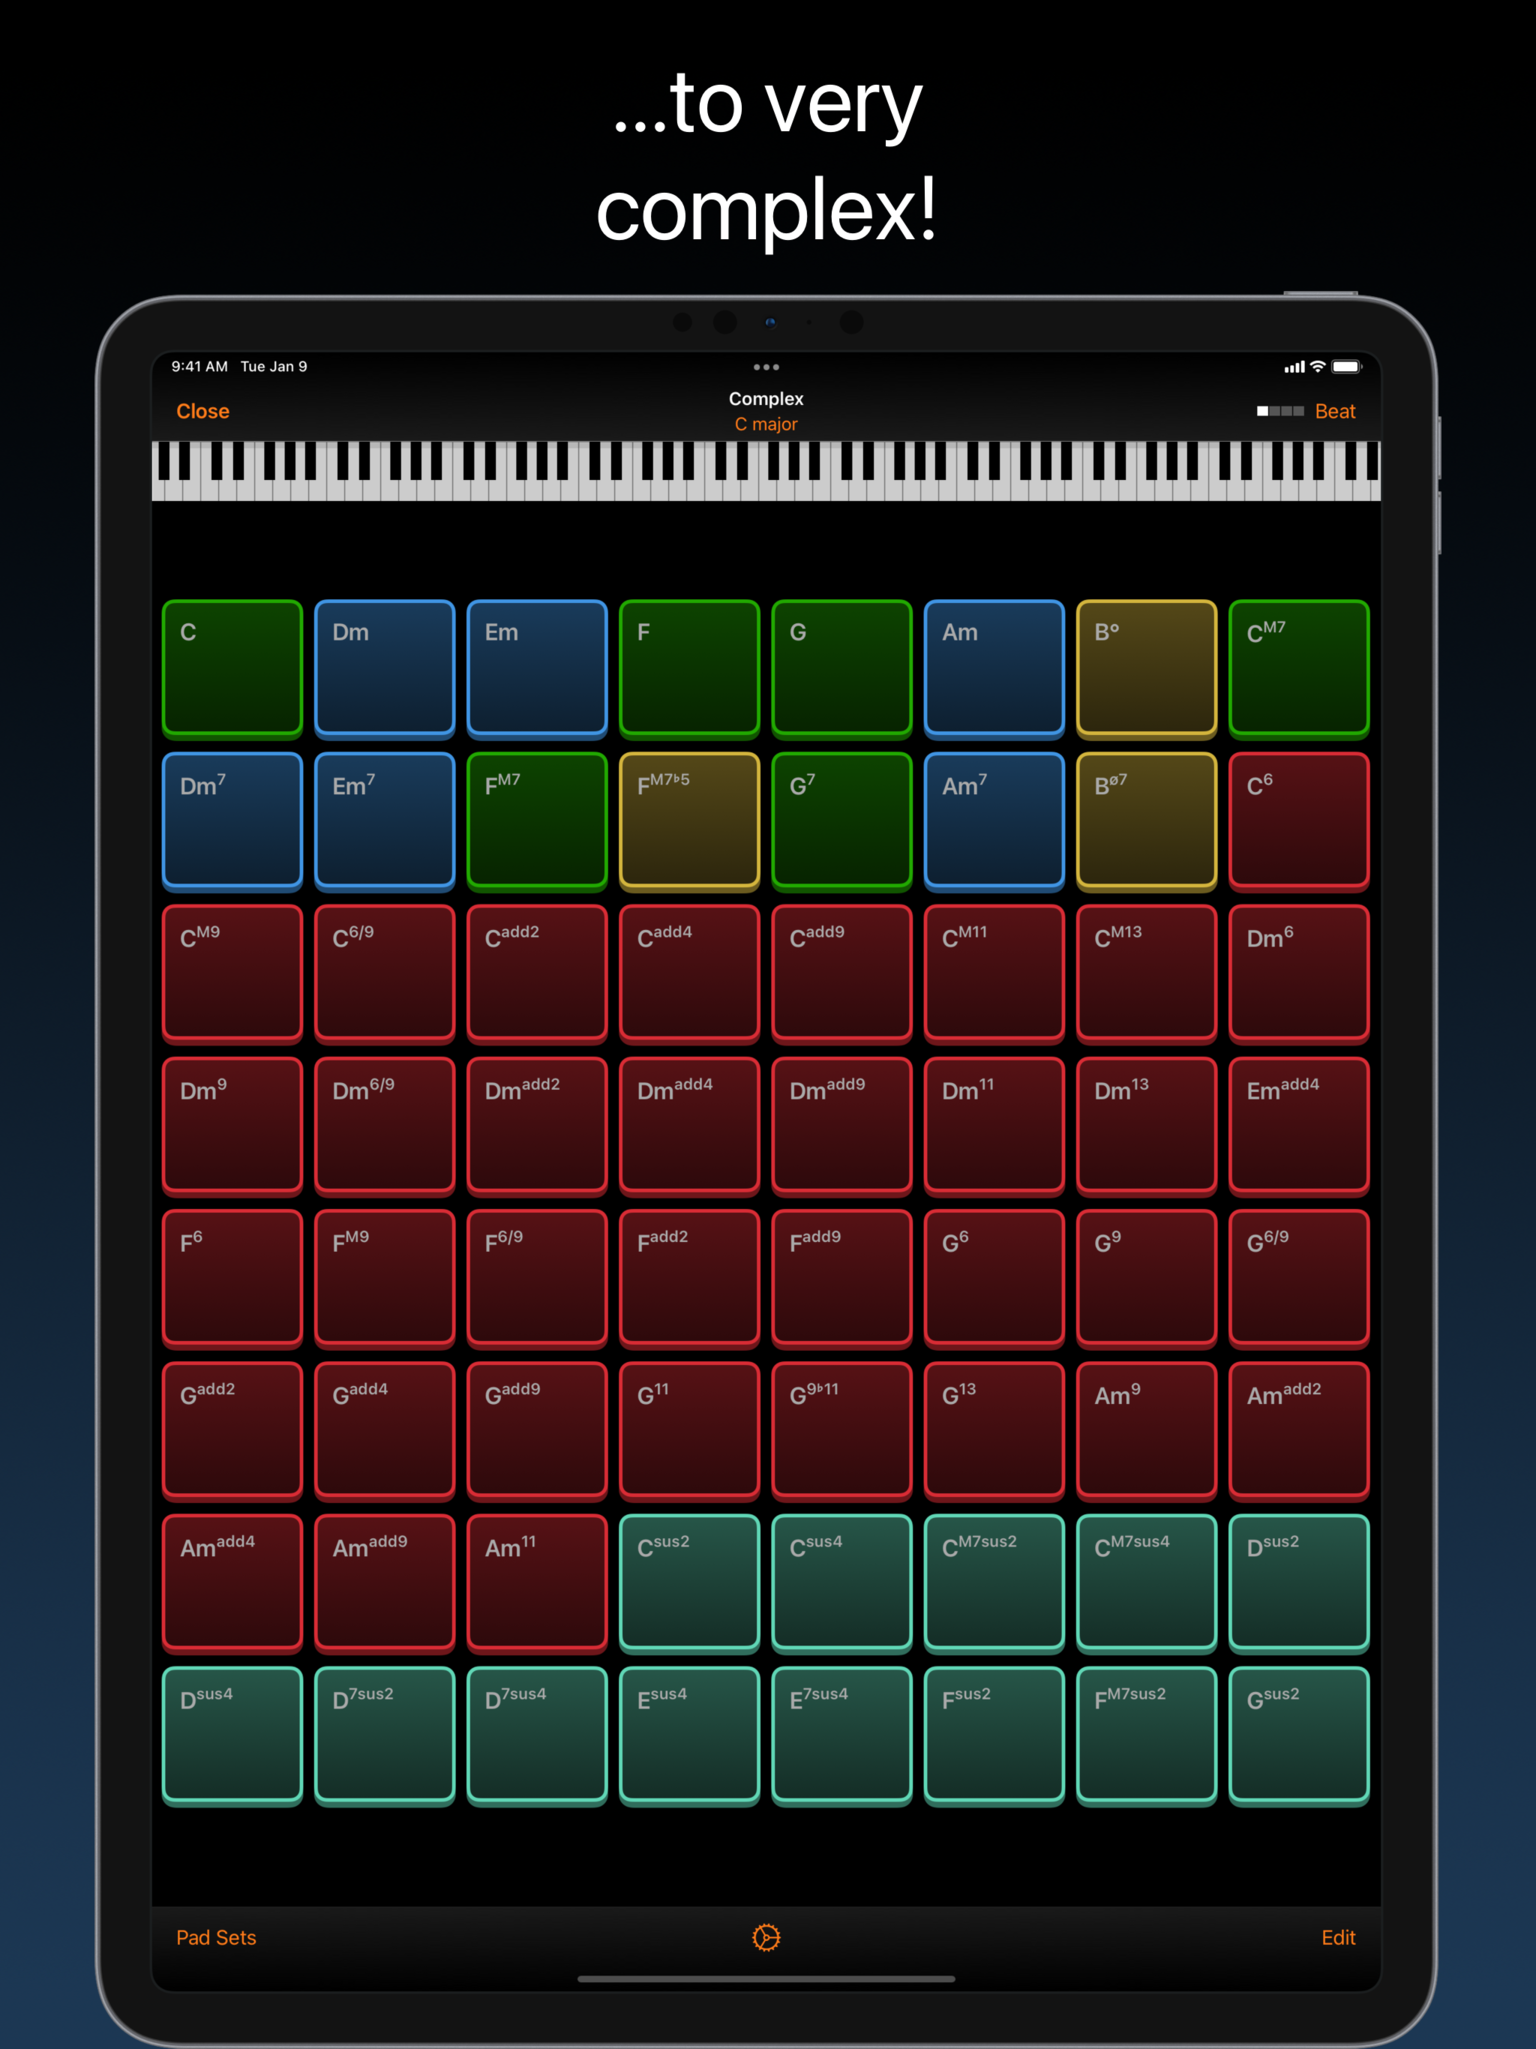Play the FM7♭5 chord pad
This screenshot has height=2049, width=1536.
689,821
